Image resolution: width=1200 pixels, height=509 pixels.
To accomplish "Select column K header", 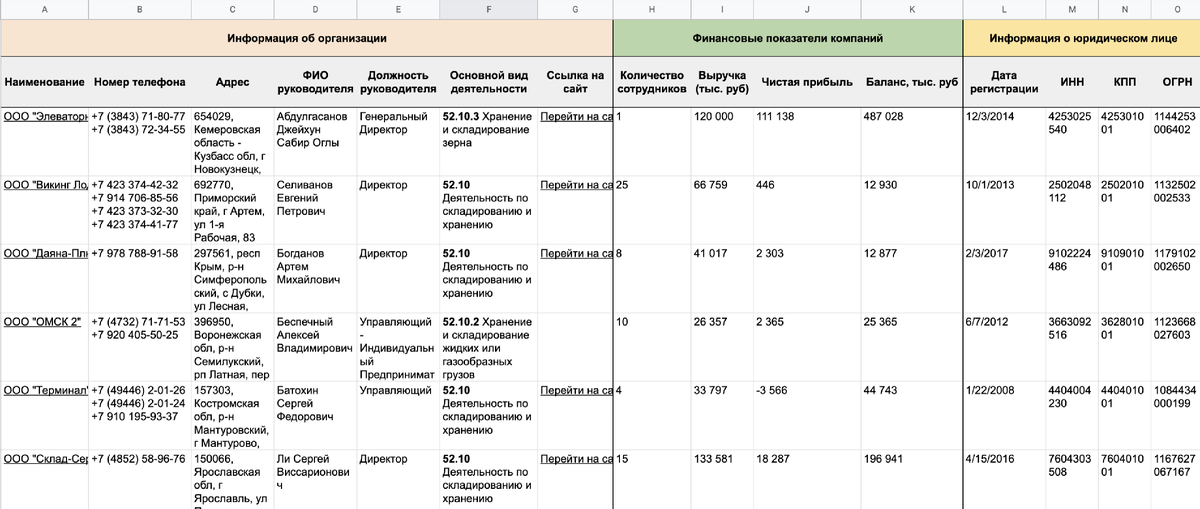I will pos(911,8).
